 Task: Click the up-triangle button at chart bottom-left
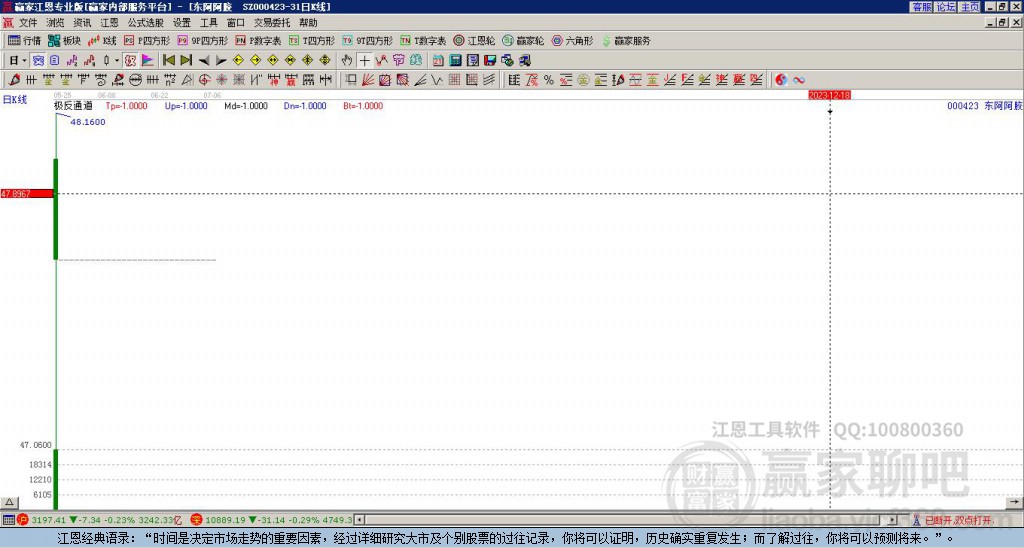[x=9, y=502]
